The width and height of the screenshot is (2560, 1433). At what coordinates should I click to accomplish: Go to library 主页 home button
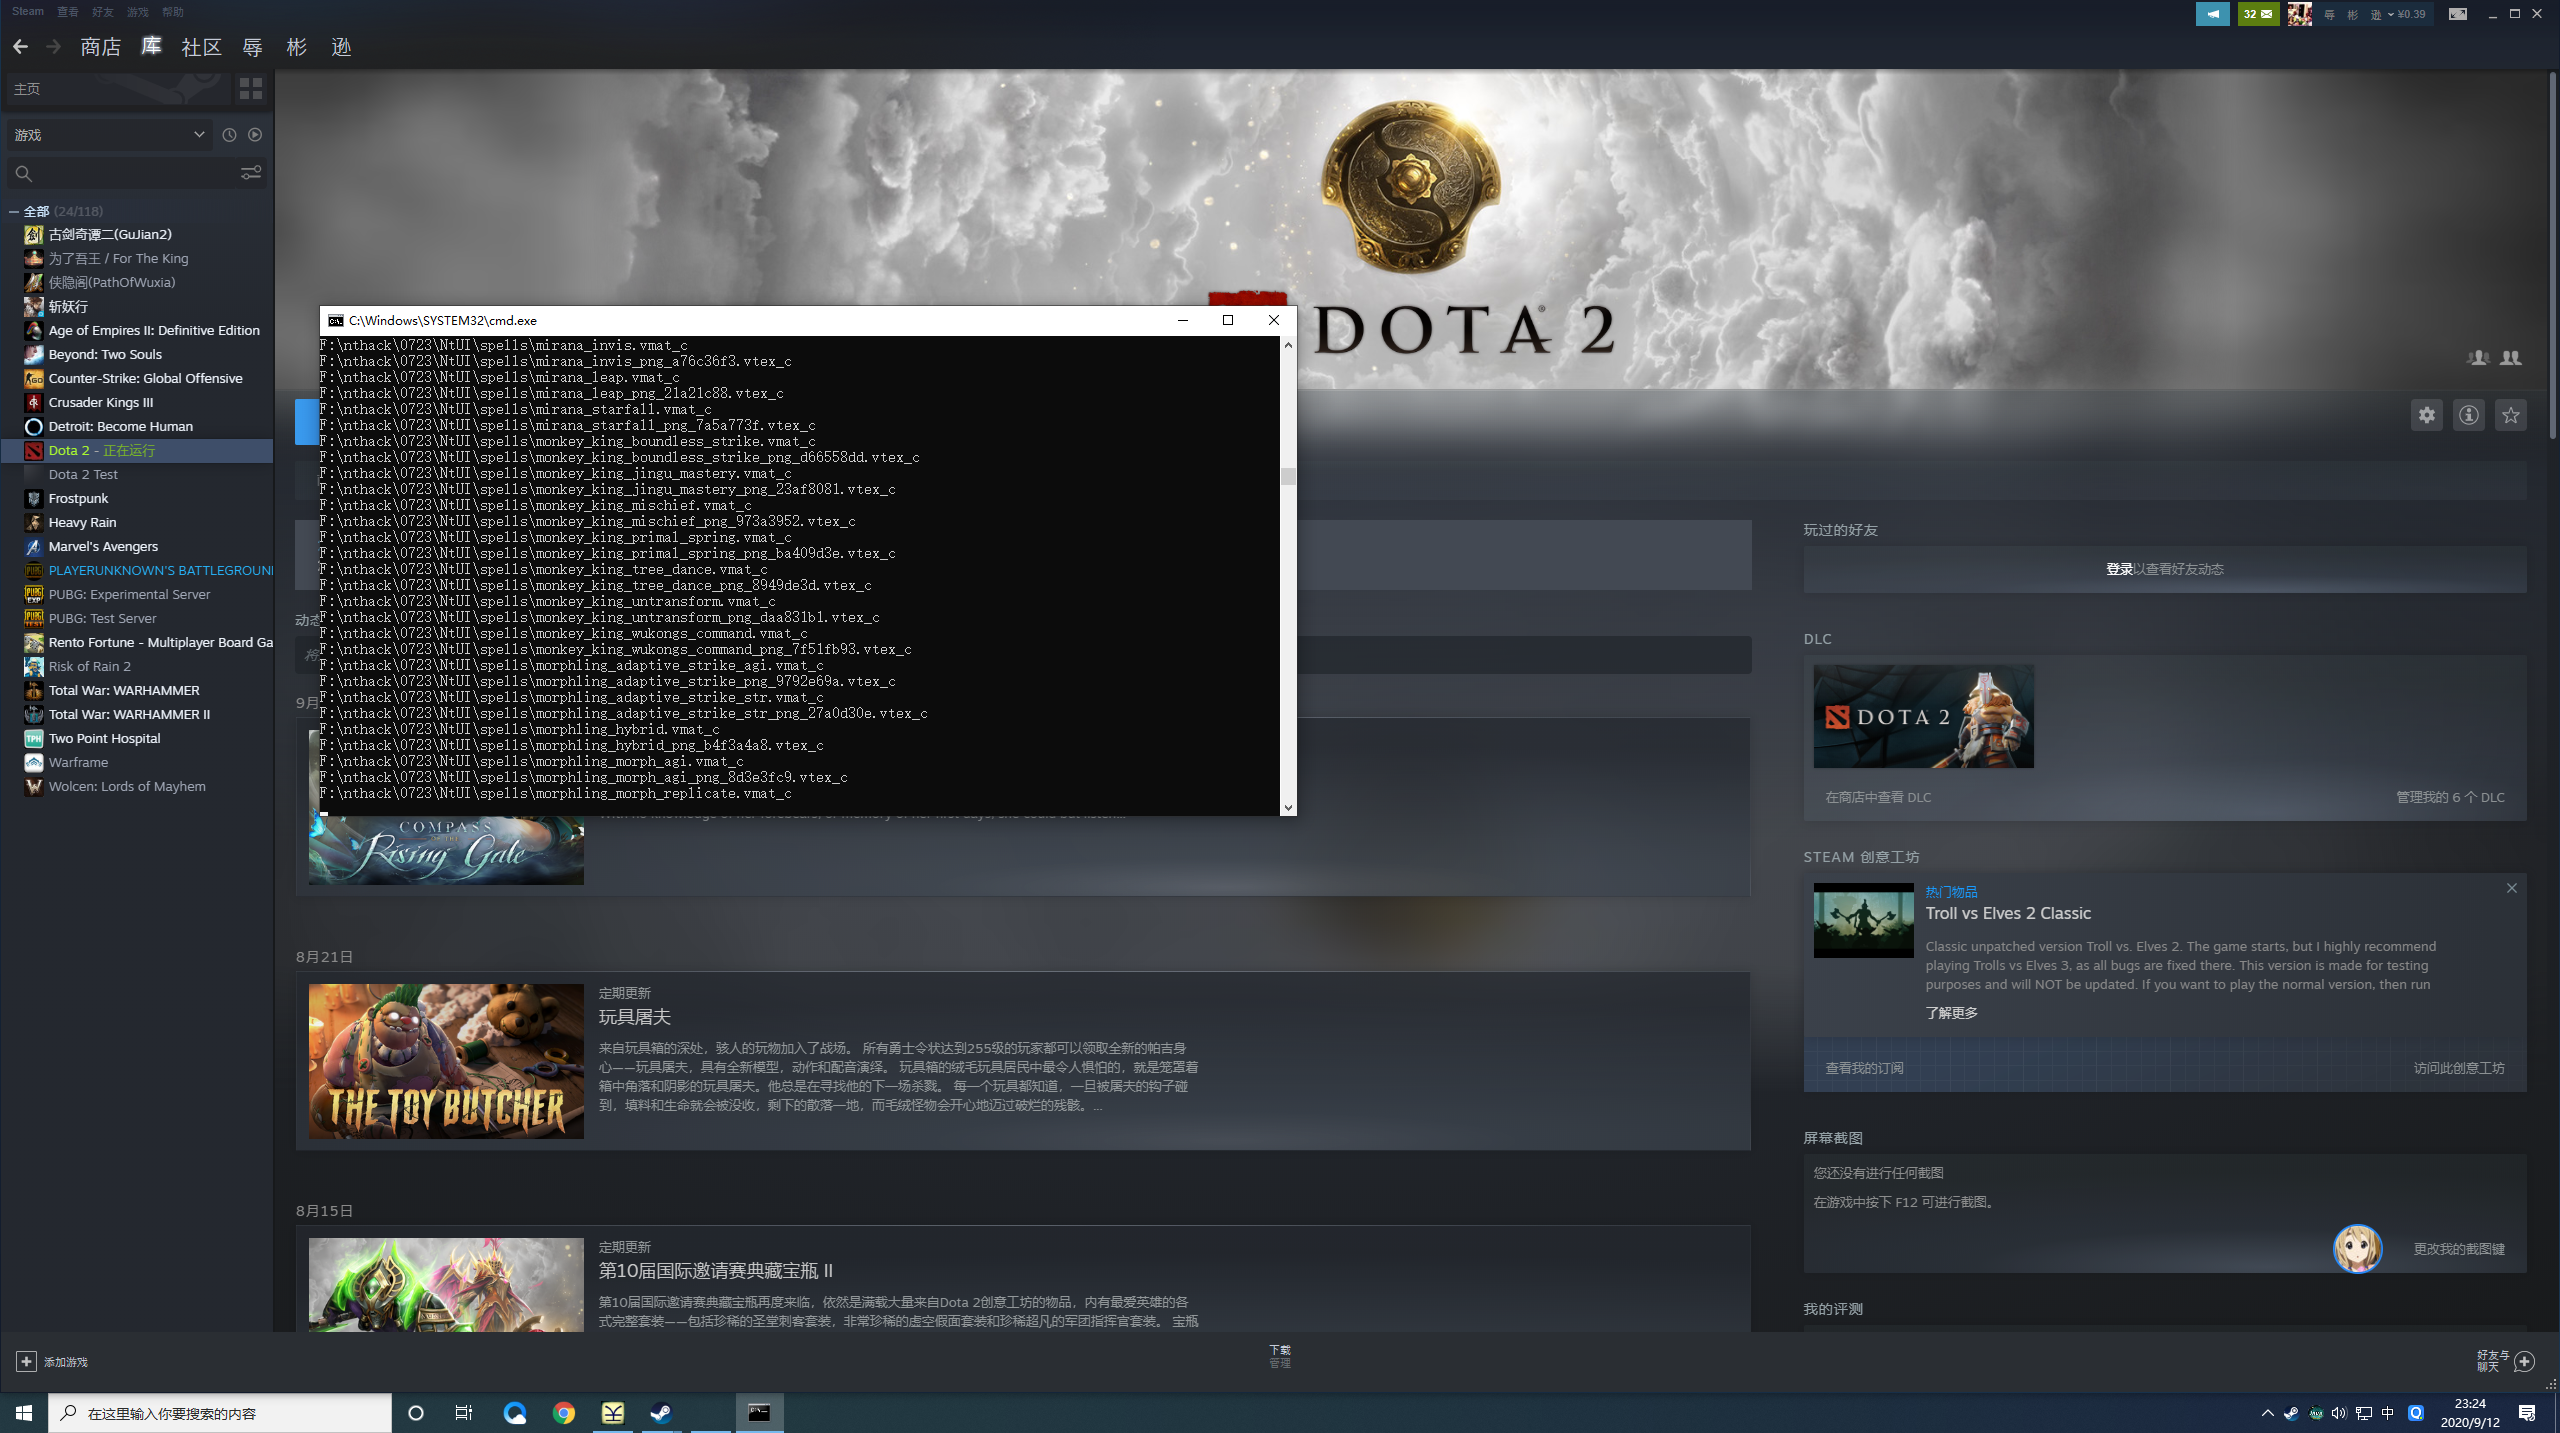pos(118,89)
